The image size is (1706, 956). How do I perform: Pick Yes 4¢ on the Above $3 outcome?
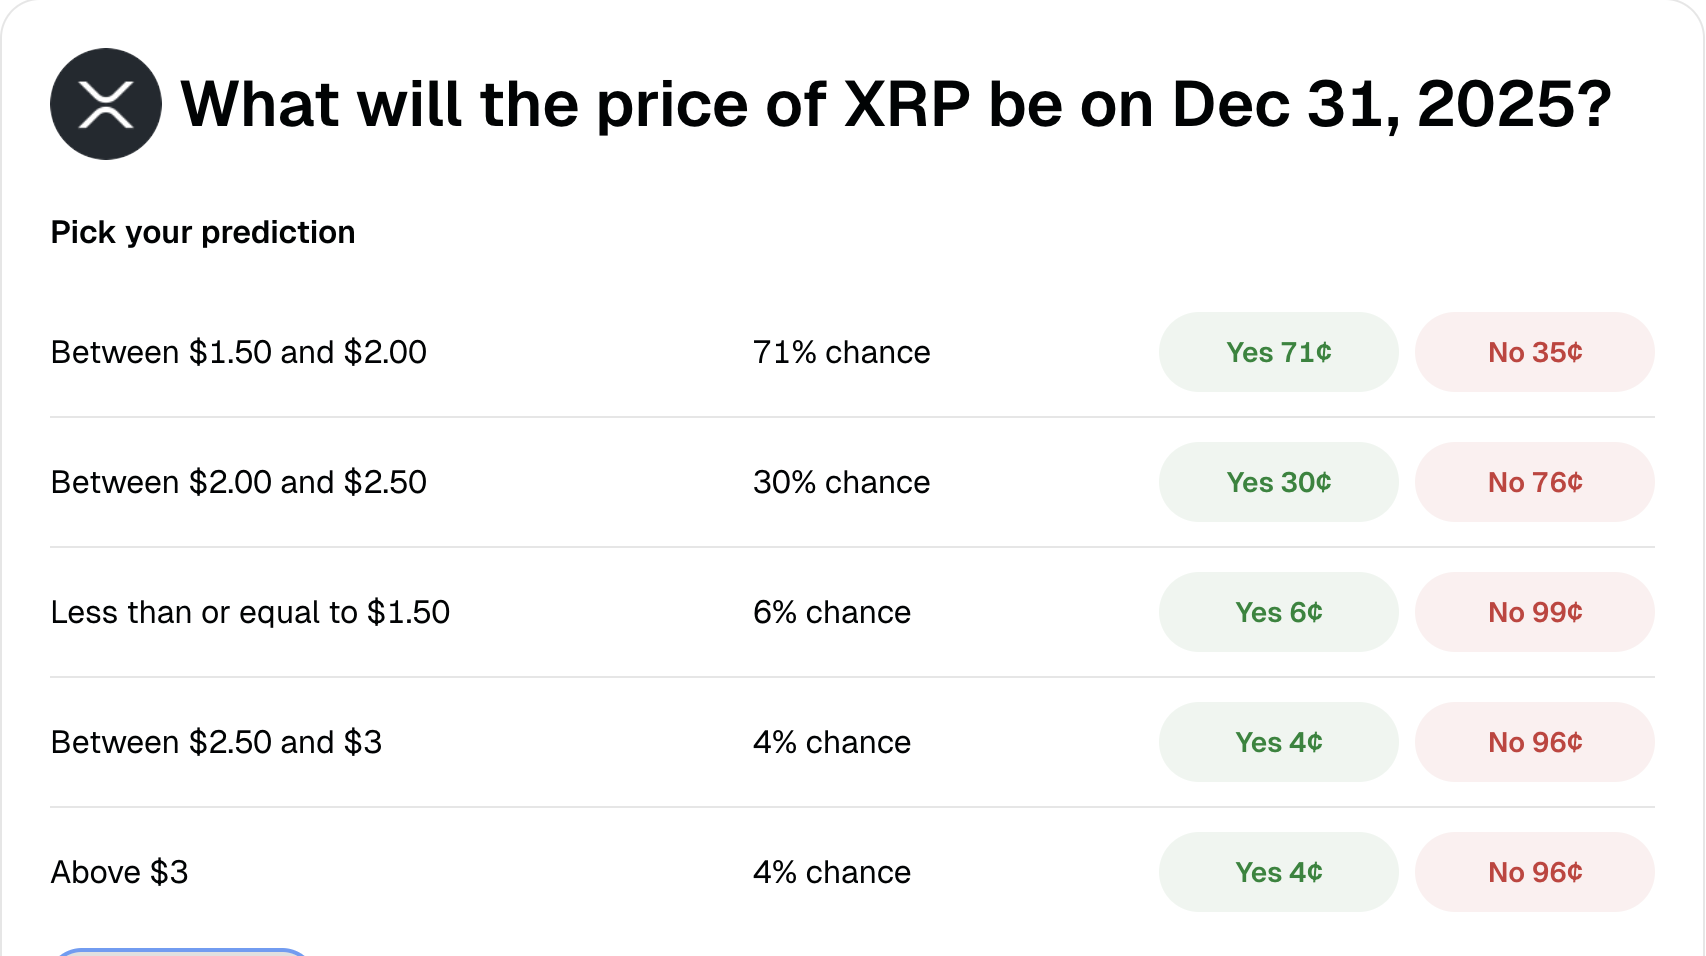[x=1278, y=872]
